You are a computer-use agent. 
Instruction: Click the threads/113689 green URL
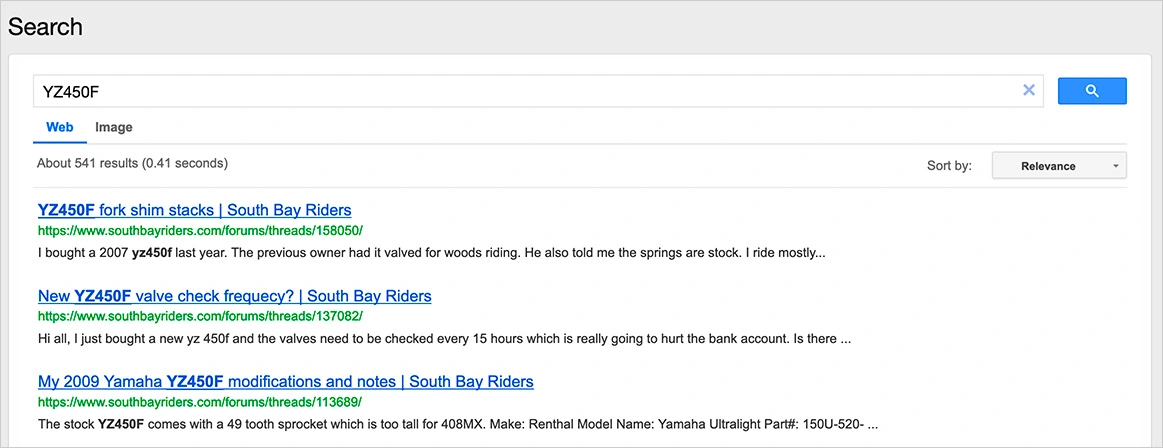coord(200,403)
